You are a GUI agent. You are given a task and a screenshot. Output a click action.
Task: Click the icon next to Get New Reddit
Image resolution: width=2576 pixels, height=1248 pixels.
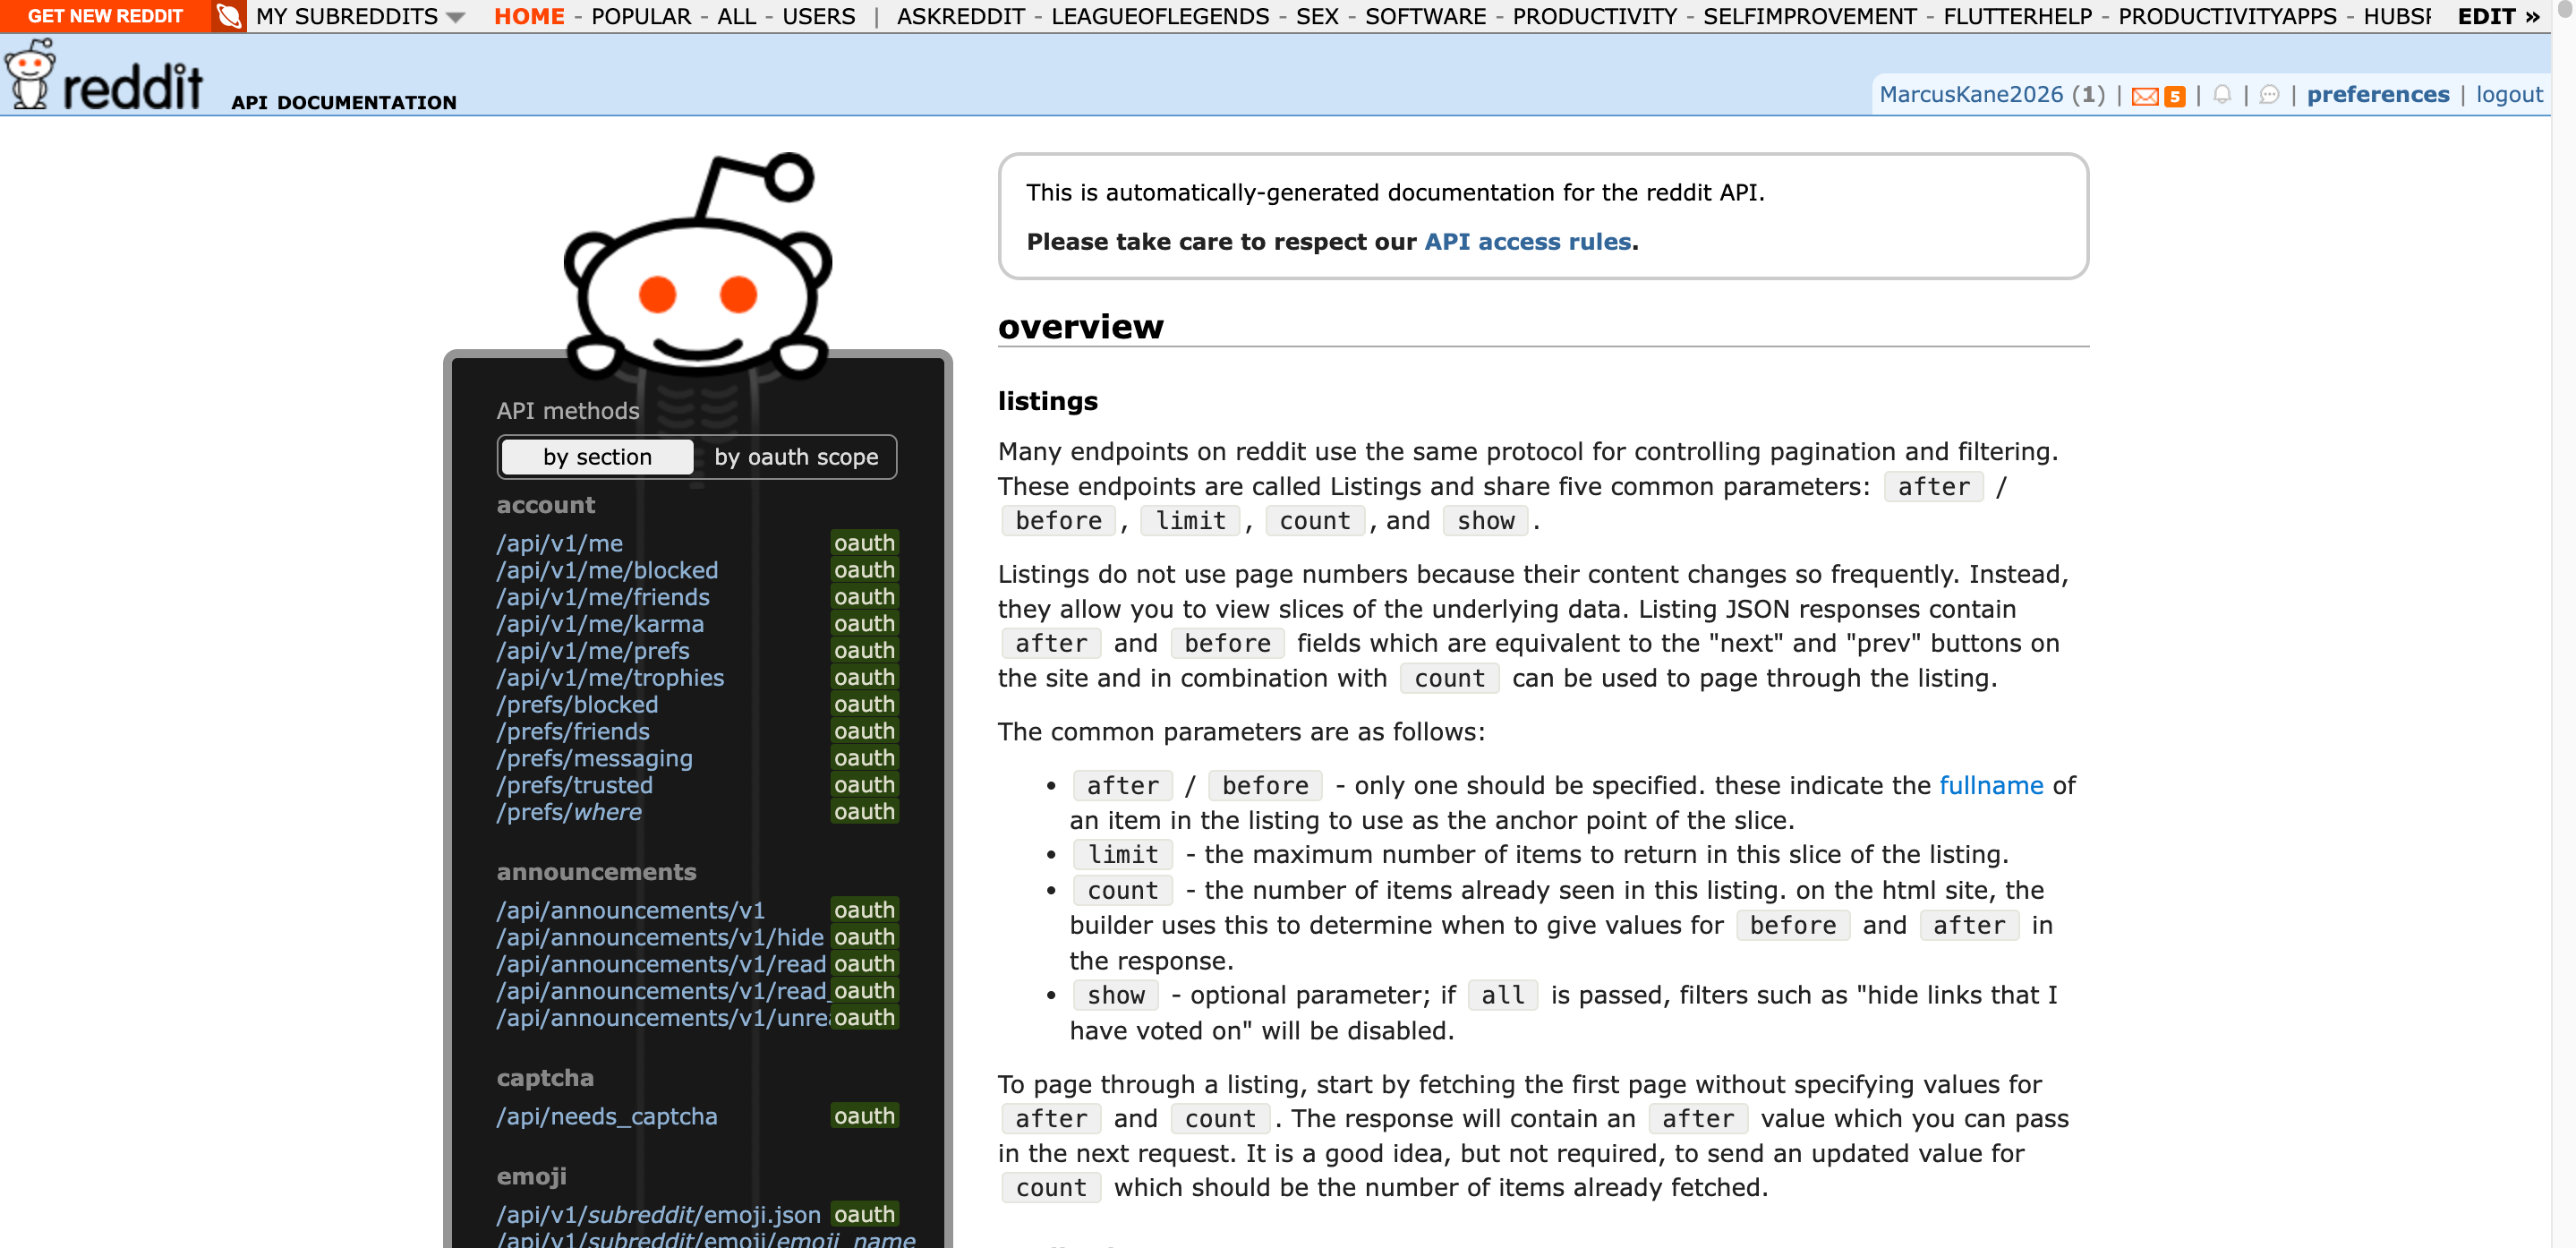pyautogui.click(x=229, y=16)
